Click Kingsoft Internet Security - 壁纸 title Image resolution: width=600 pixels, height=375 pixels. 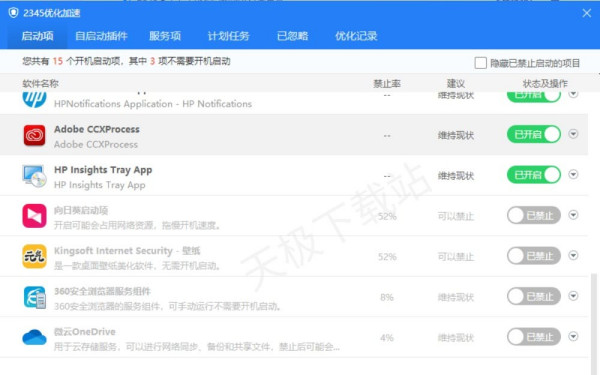(x=127, y=251)
